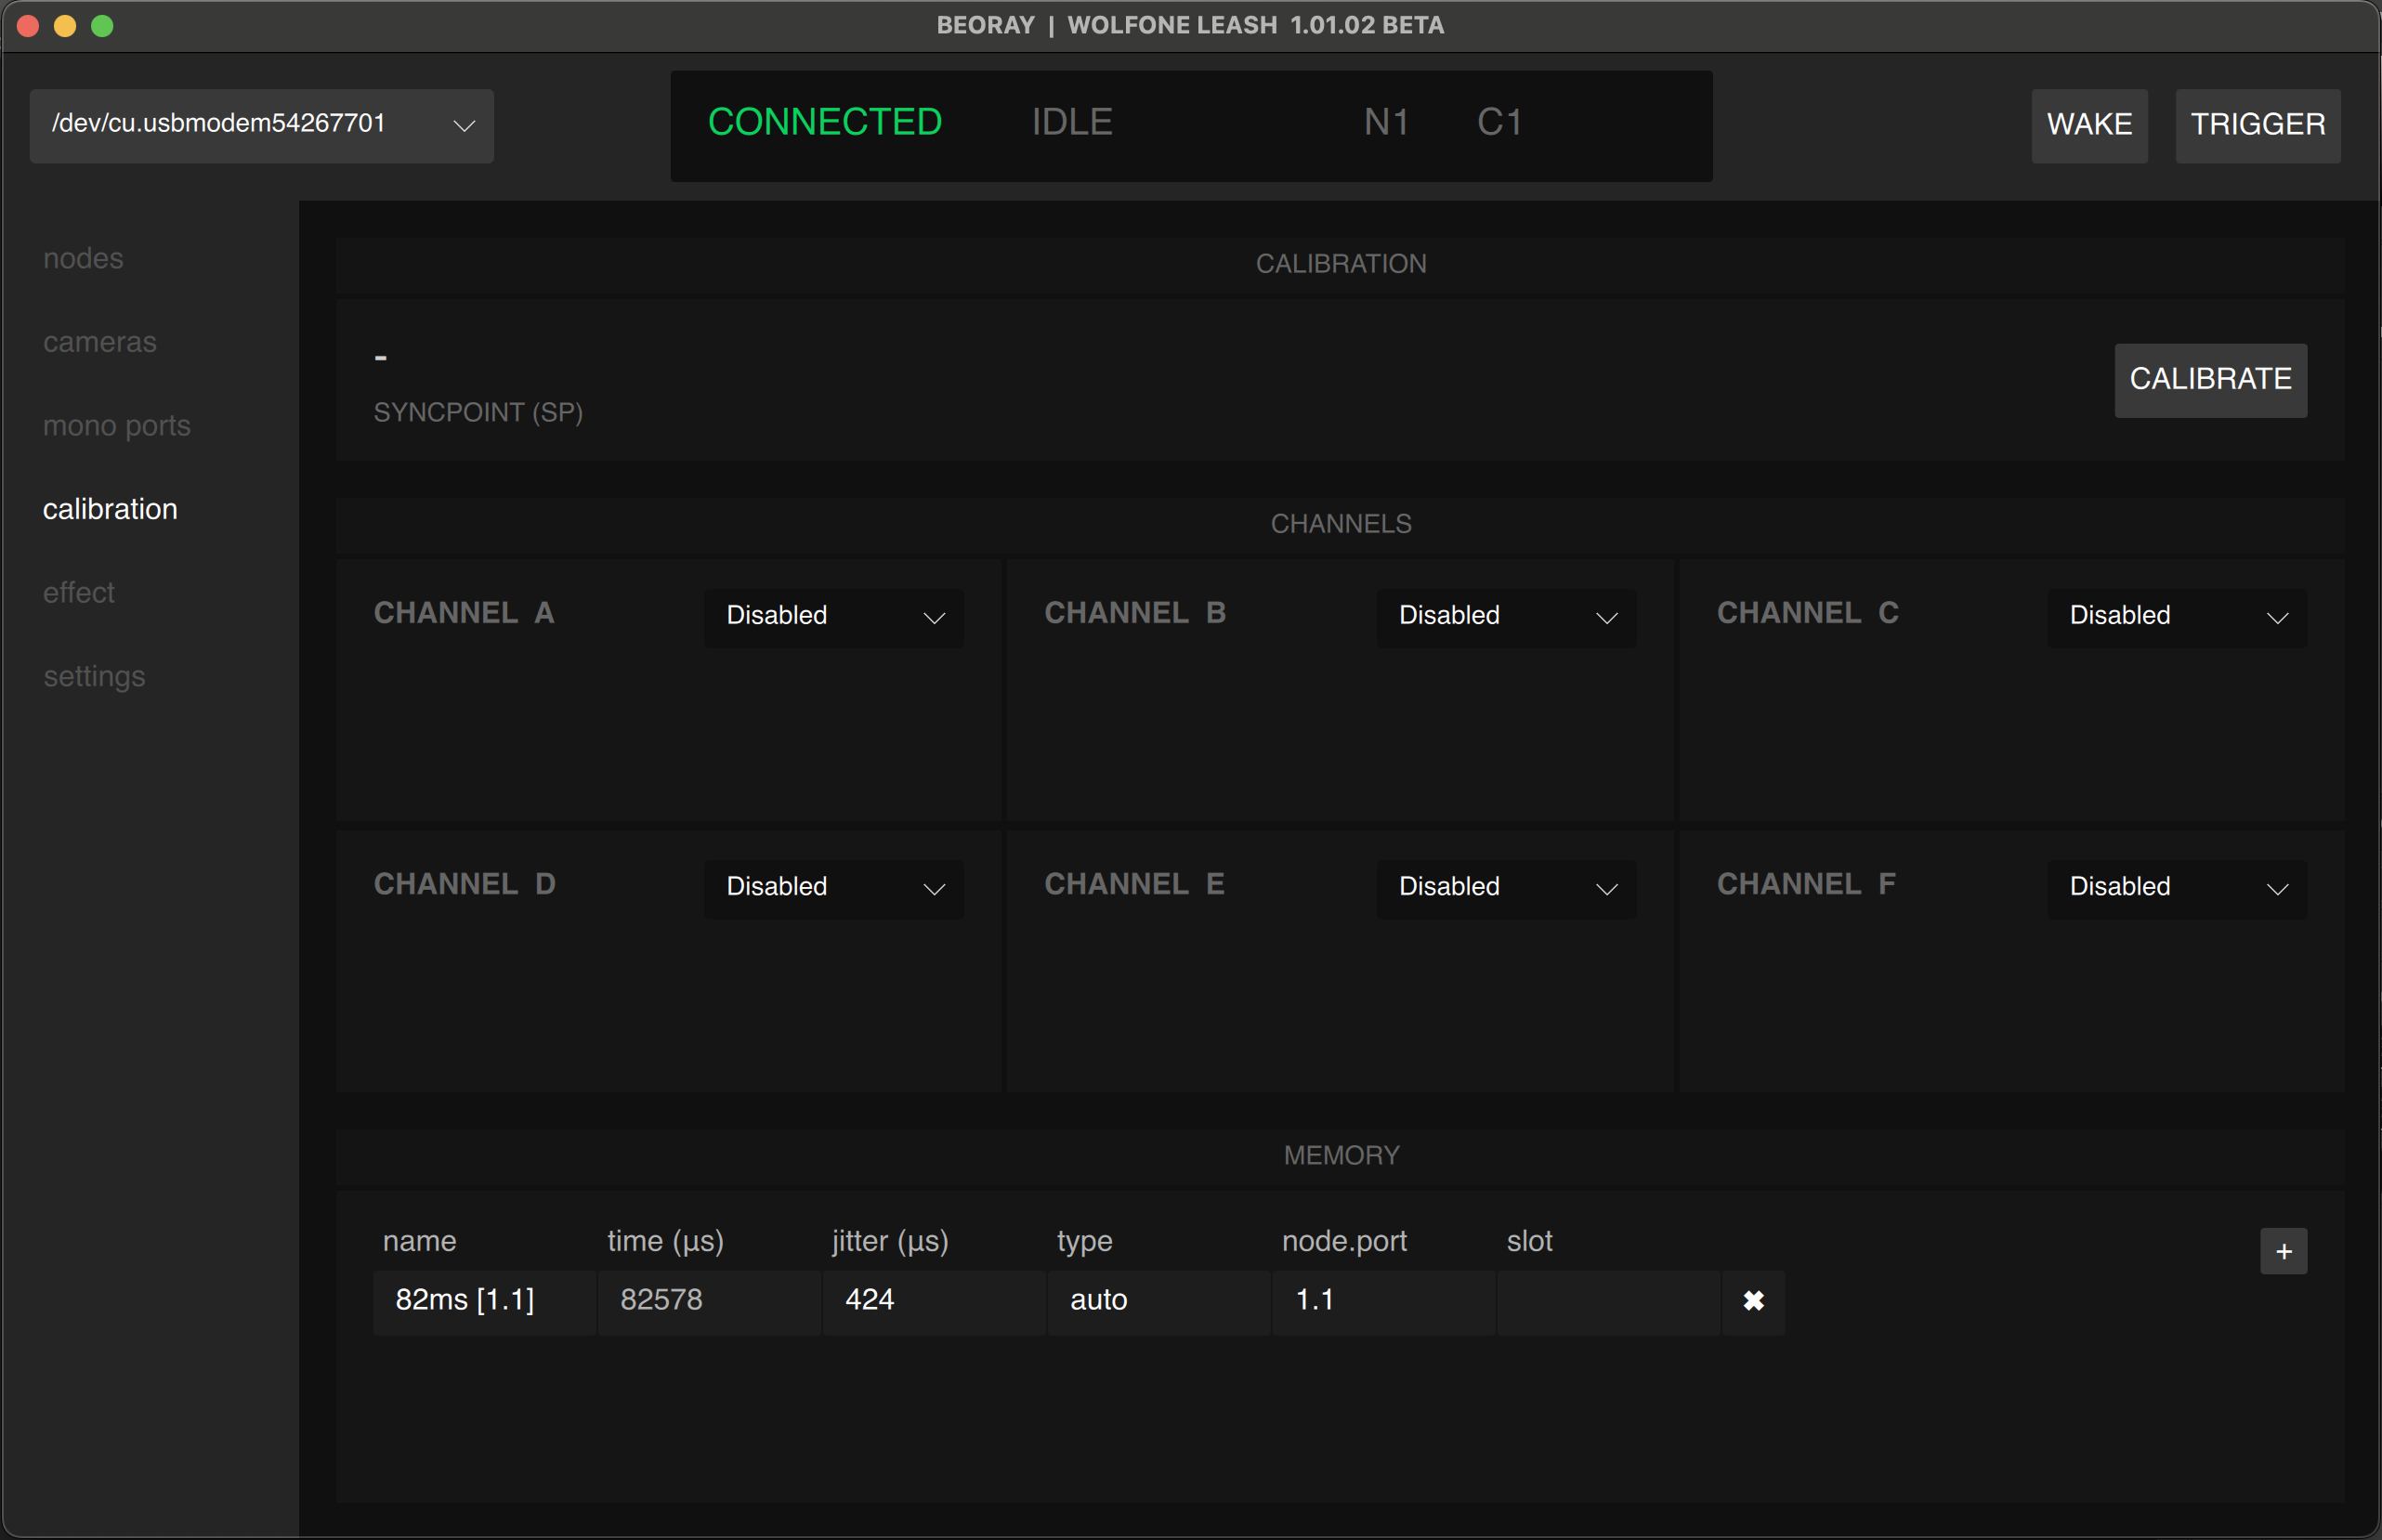Navigate to mono ports
2382x1540 pixels.
116,425
